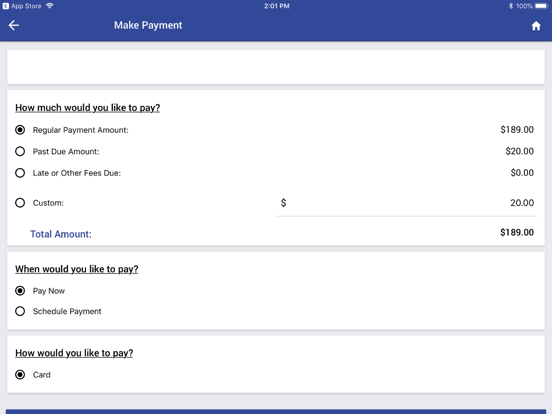The width and height of the screenshot is (552, 414).
Task: Click 'When would you like to pay?' heading
Action: (x=76, y=269)
